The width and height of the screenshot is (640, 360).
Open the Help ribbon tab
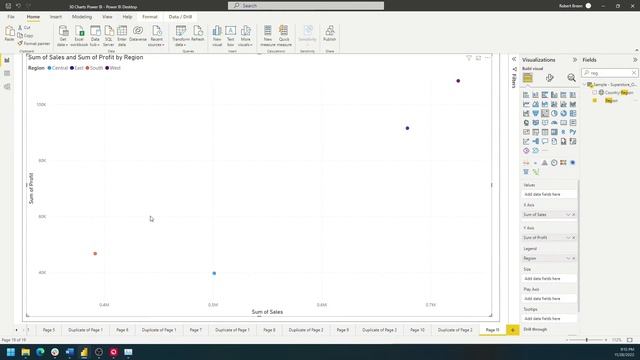click(127, 17)
